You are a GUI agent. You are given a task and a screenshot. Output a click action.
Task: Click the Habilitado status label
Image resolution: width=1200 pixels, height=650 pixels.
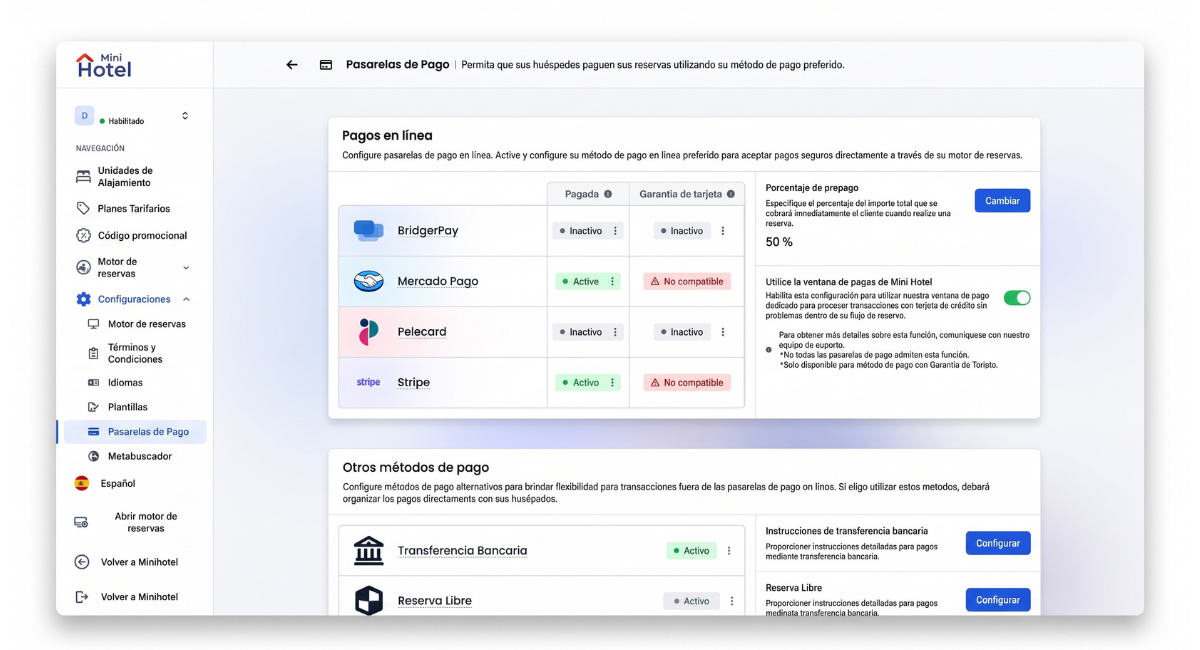[126, 121]
